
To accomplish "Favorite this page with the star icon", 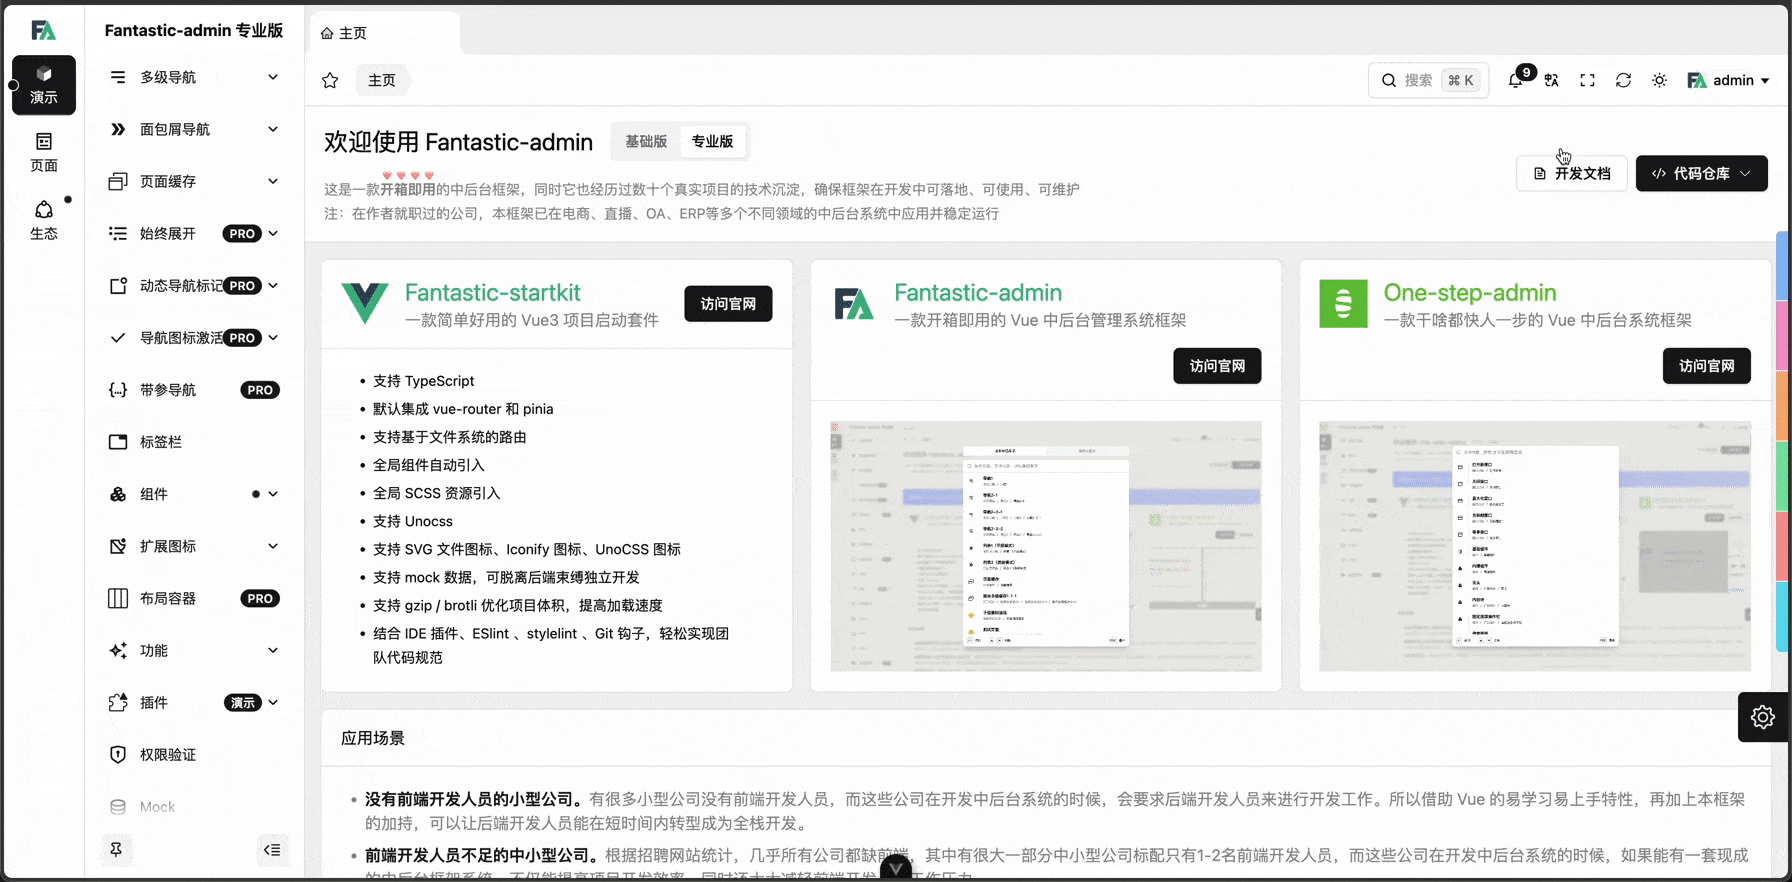I will [330, 80].
